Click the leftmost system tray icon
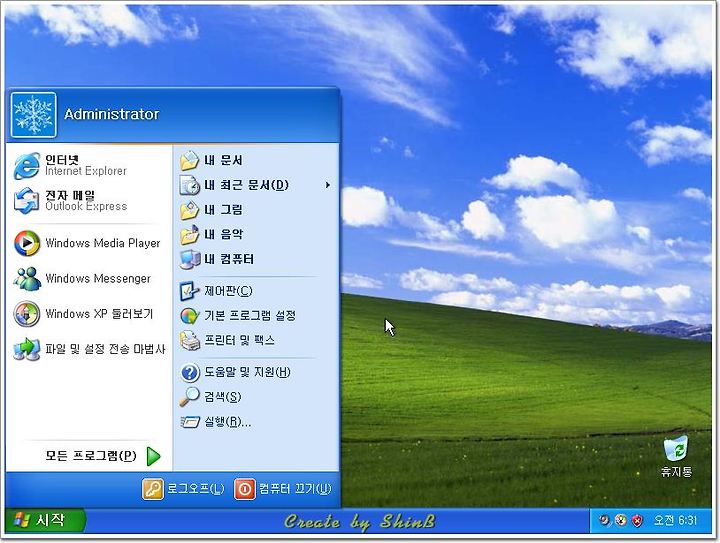 coord(605,521)
